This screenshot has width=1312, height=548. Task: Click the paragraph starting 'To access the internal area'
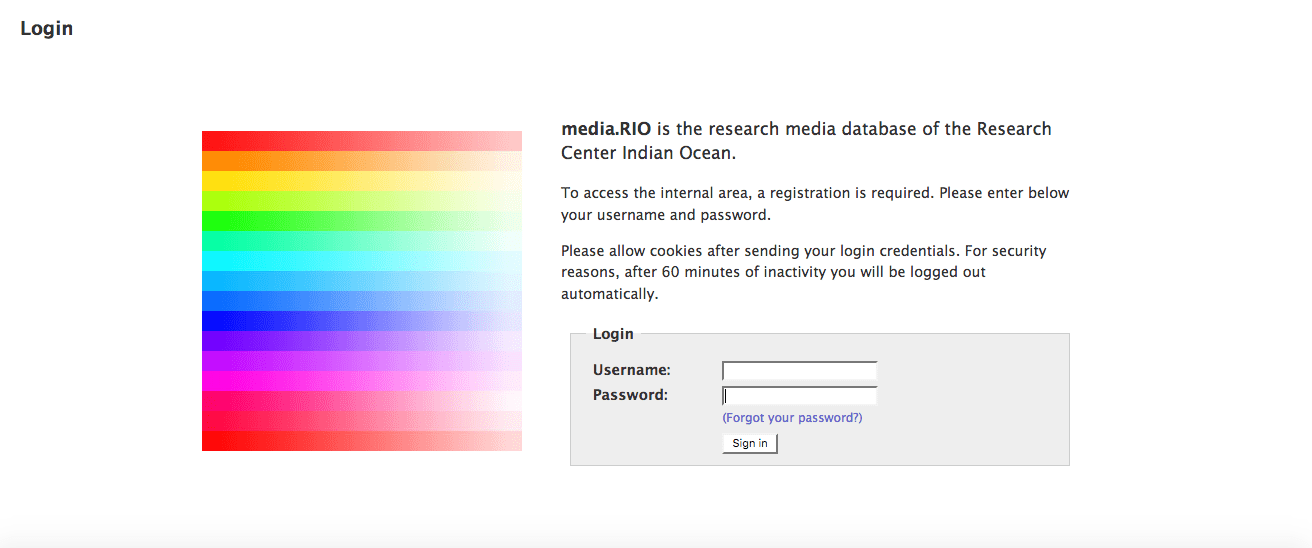[815, 204]
